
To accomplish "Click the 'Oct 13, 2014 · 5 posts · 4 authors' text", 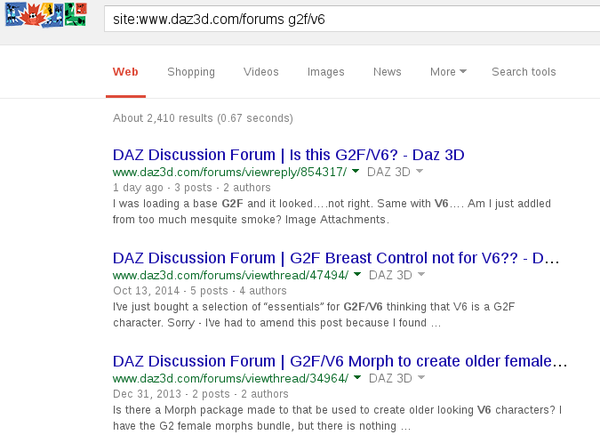I will (x=200, y=291).
